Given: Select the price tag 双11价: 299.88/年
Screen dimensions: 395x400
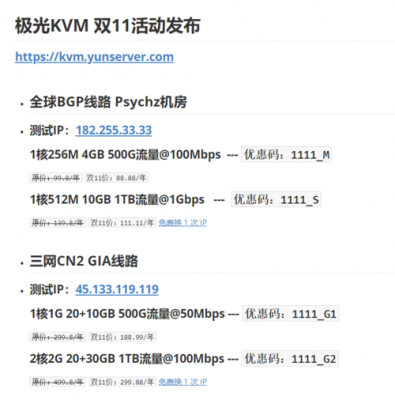Looking at the screenshot, I should pos(122,381).
